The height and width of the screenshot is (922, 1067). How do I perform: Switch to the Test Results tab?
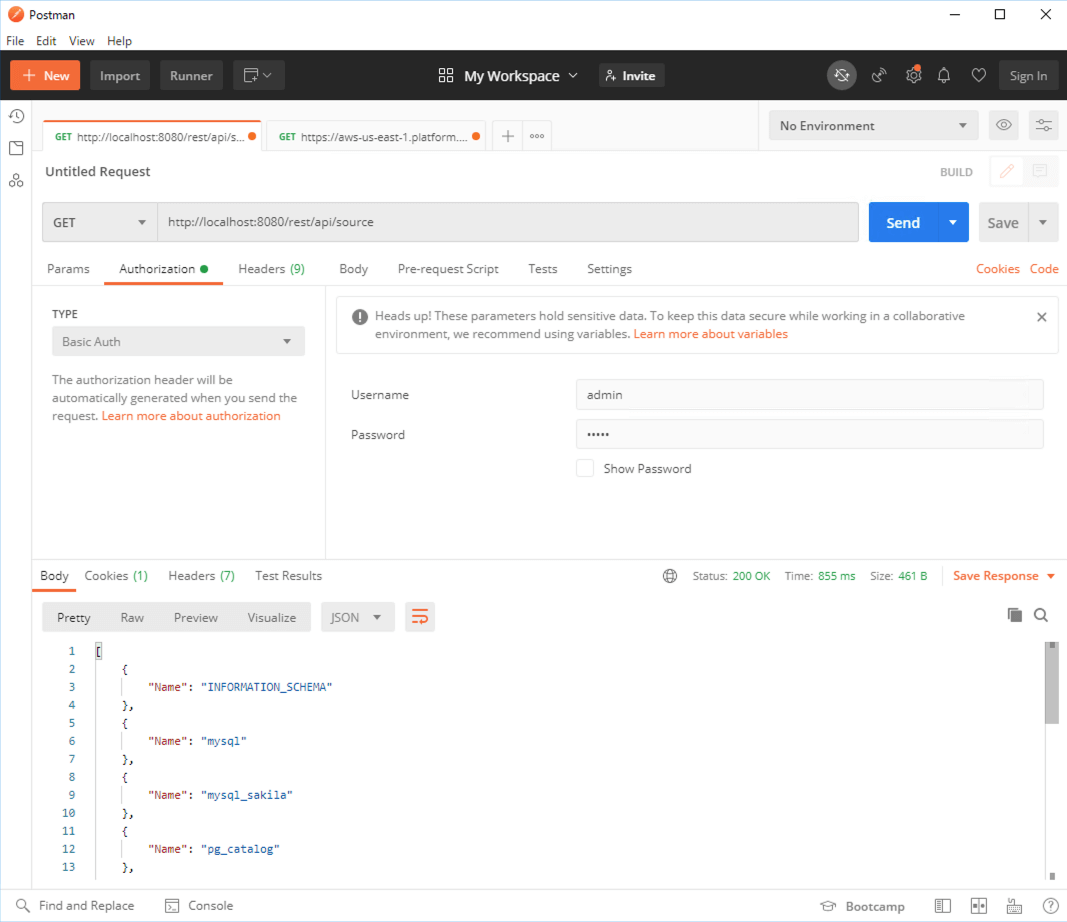coord(288,575)
